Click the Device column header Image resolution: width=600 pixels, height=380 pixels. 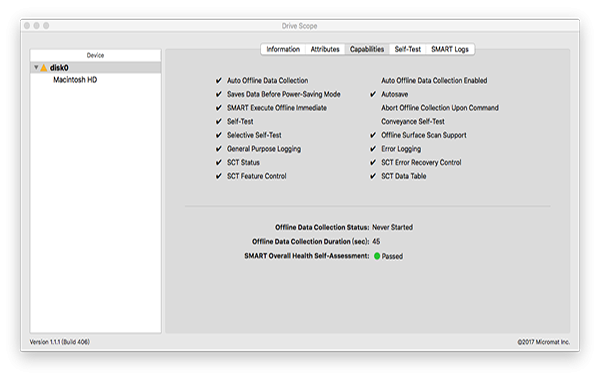pyautogui.click(x=96, y=55)
